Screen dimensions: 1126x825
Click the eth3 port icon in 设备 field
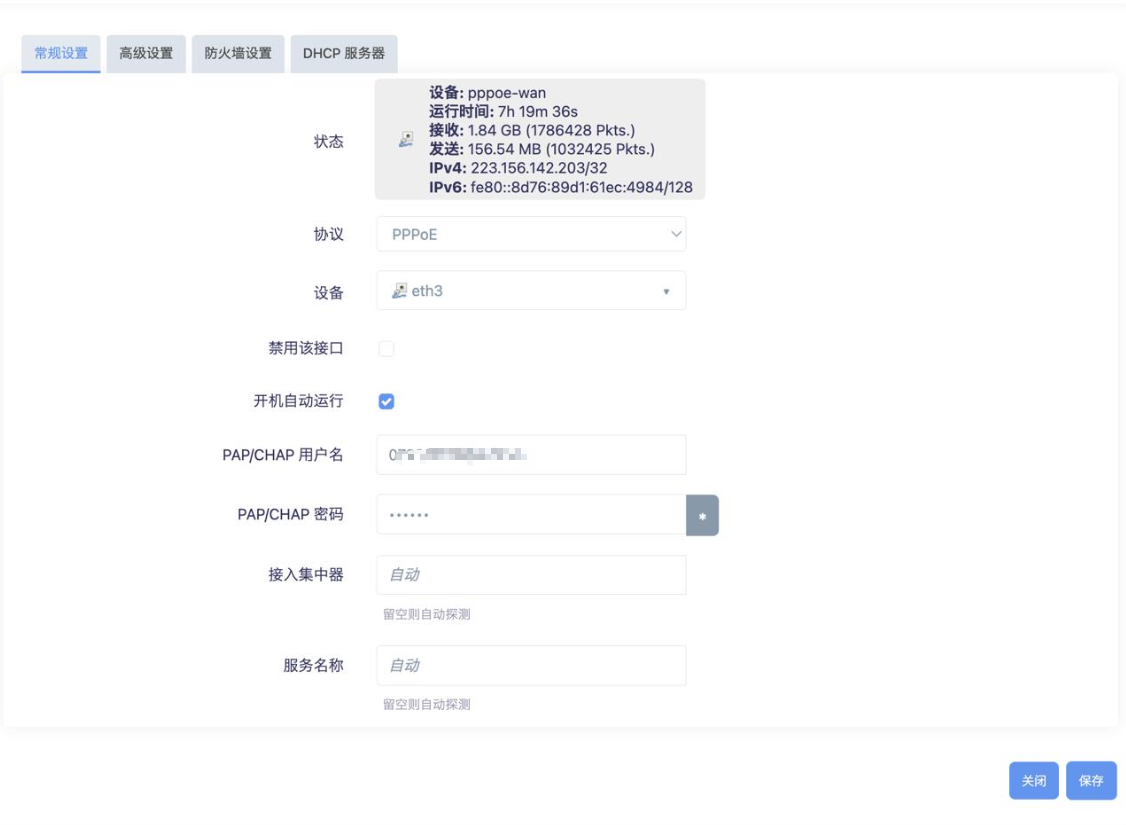click(x=399, y=291)
